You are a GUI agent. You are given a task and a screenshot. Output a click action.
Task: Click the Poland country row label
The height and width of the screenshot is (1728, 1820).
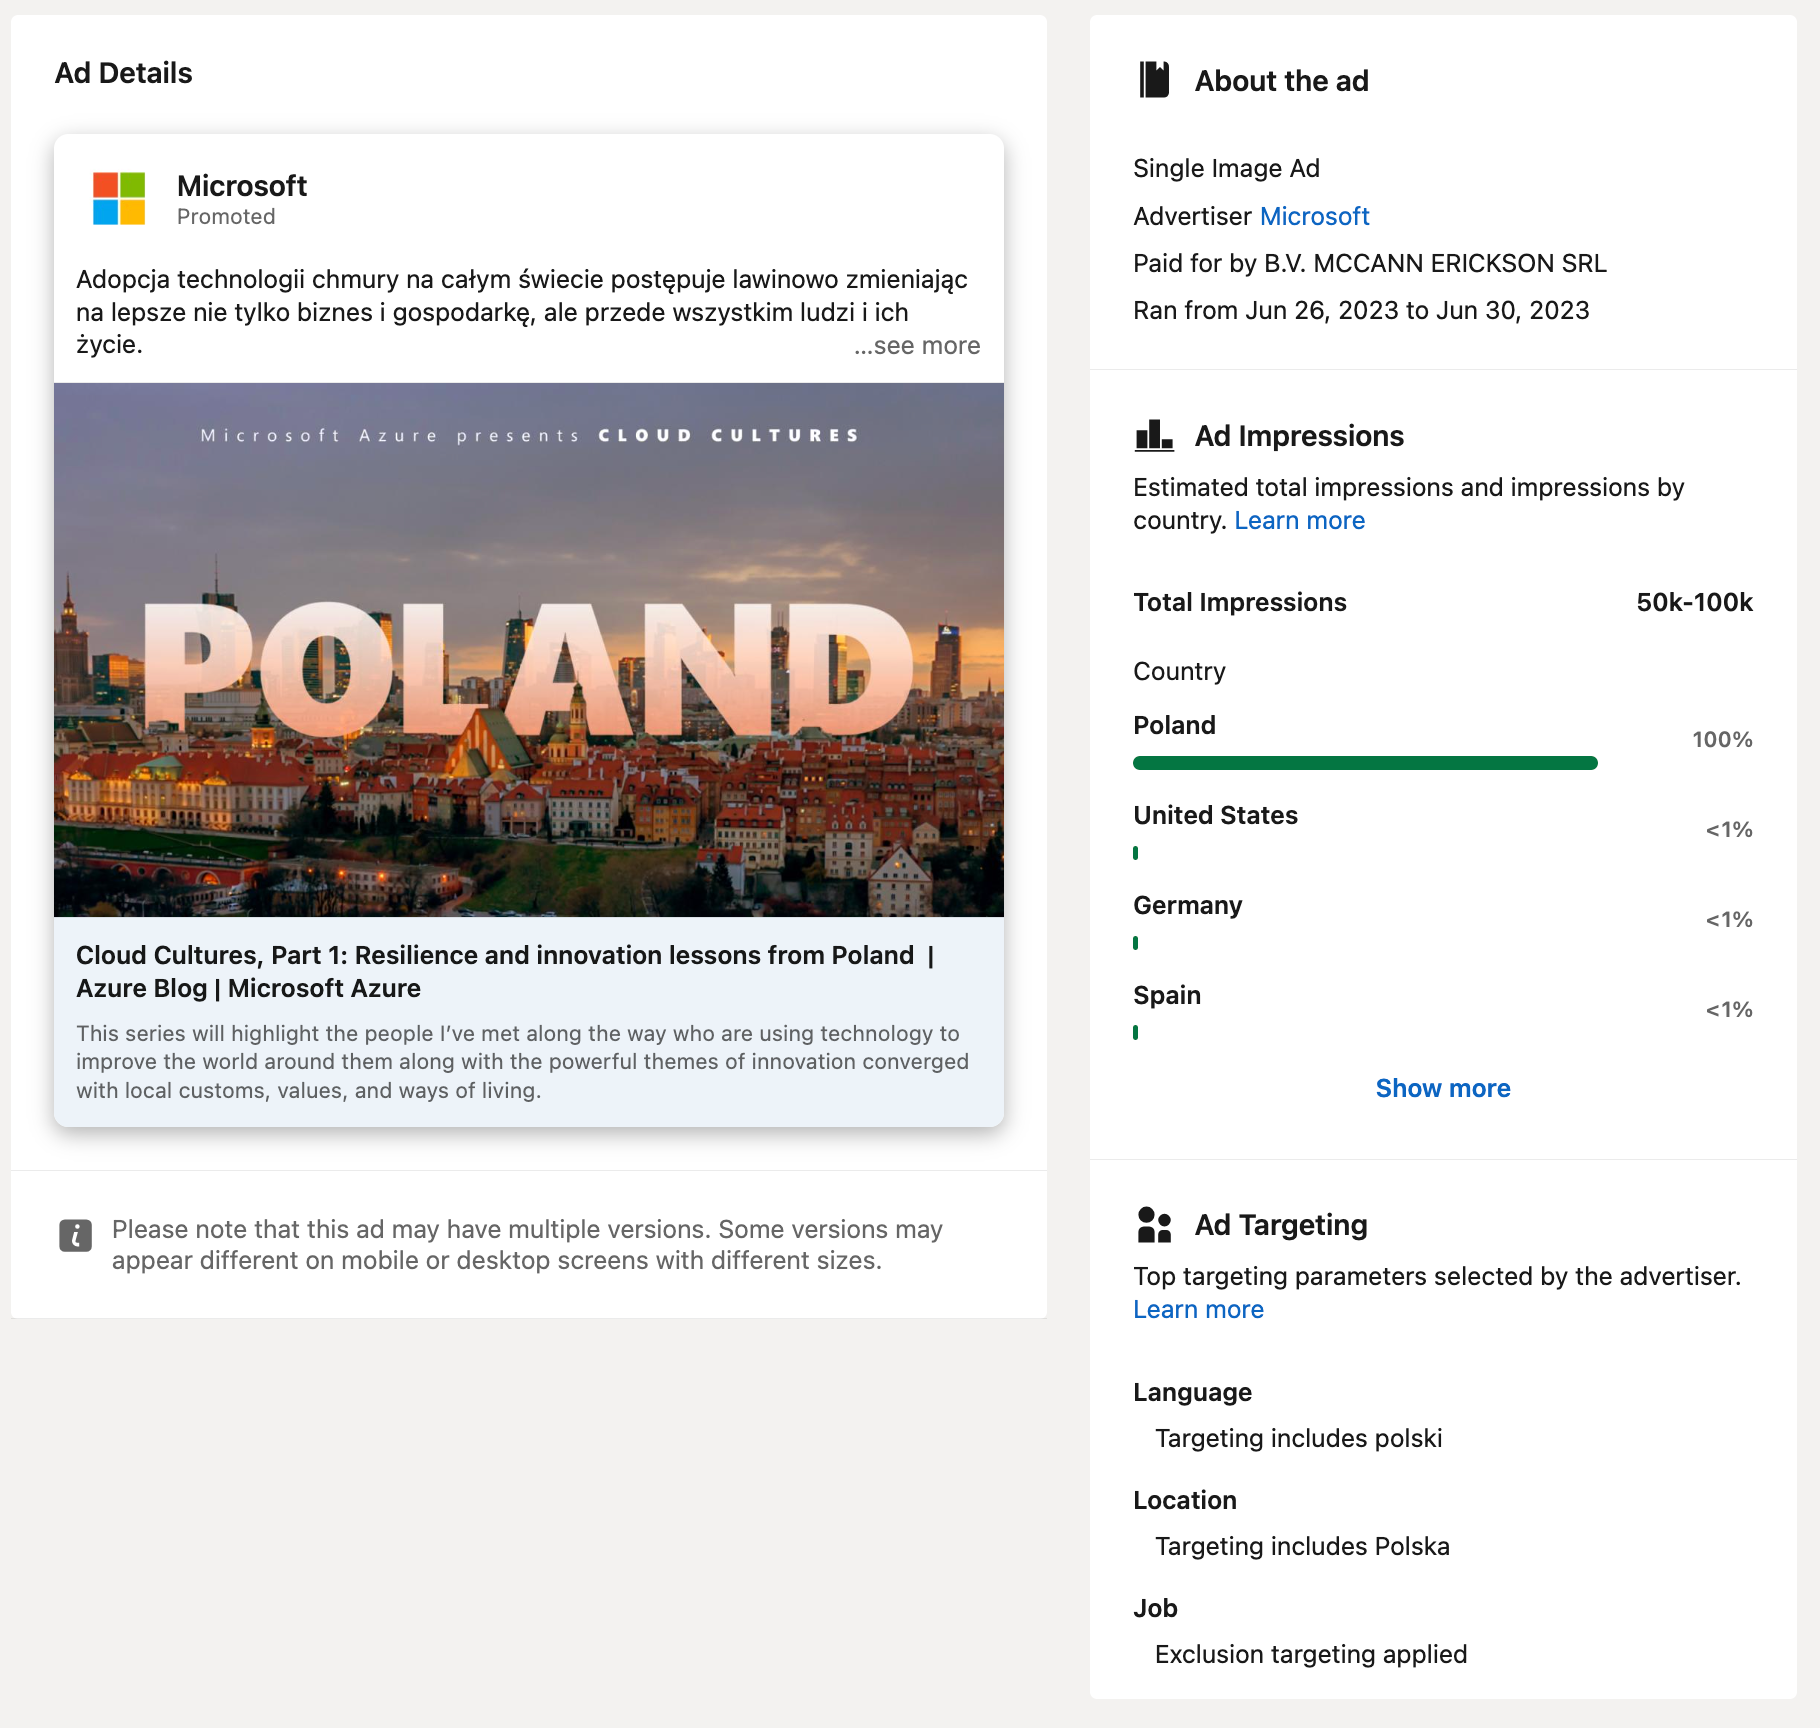1174,725
